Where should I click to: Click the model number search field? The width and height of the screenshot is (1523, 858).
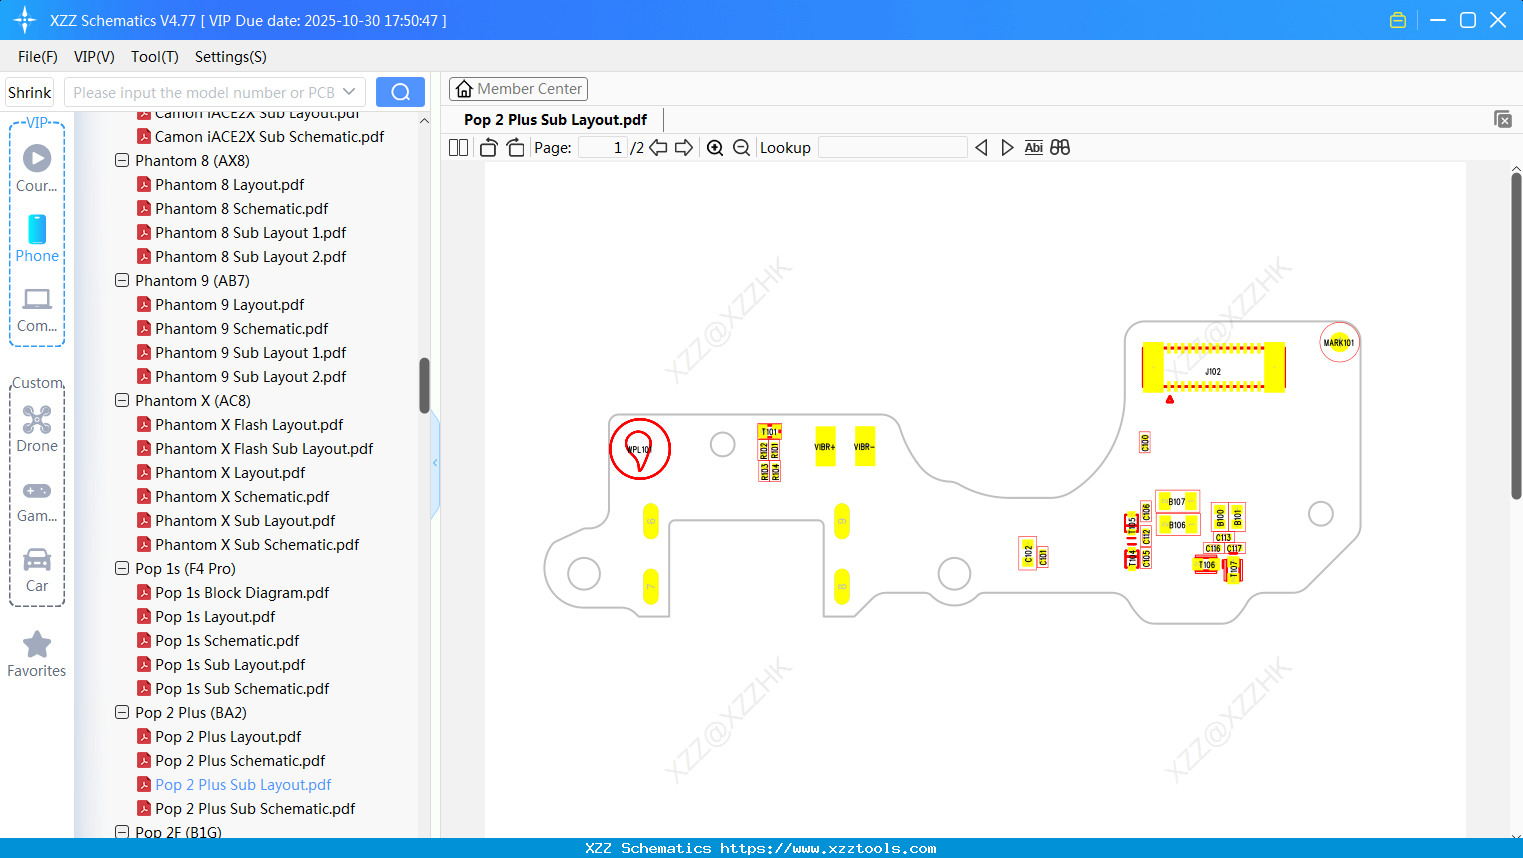(x=203, y=92)
